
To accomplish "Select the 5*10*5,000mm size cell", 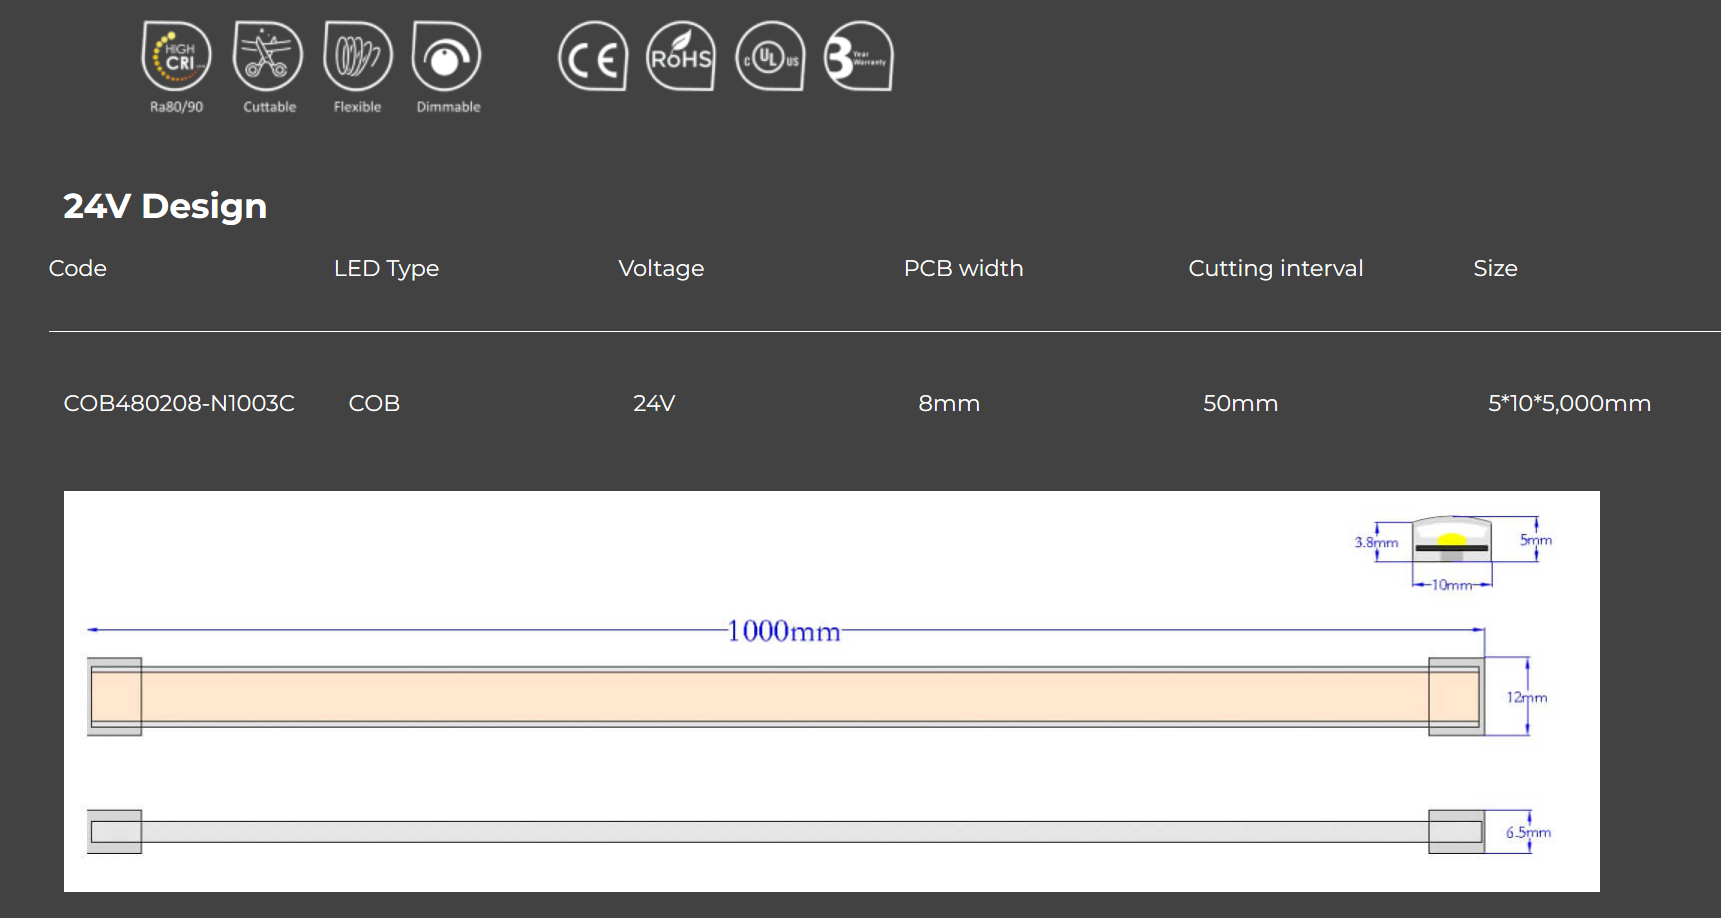I will pos(1569,403).
